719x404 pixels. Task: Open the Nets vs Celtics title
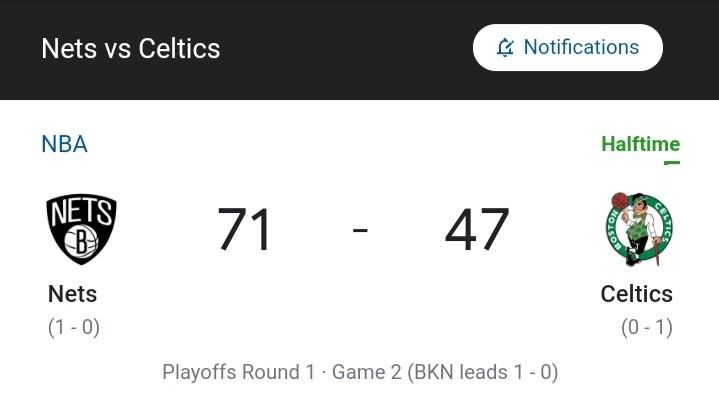pyautogui.click(x=131, y=48)
